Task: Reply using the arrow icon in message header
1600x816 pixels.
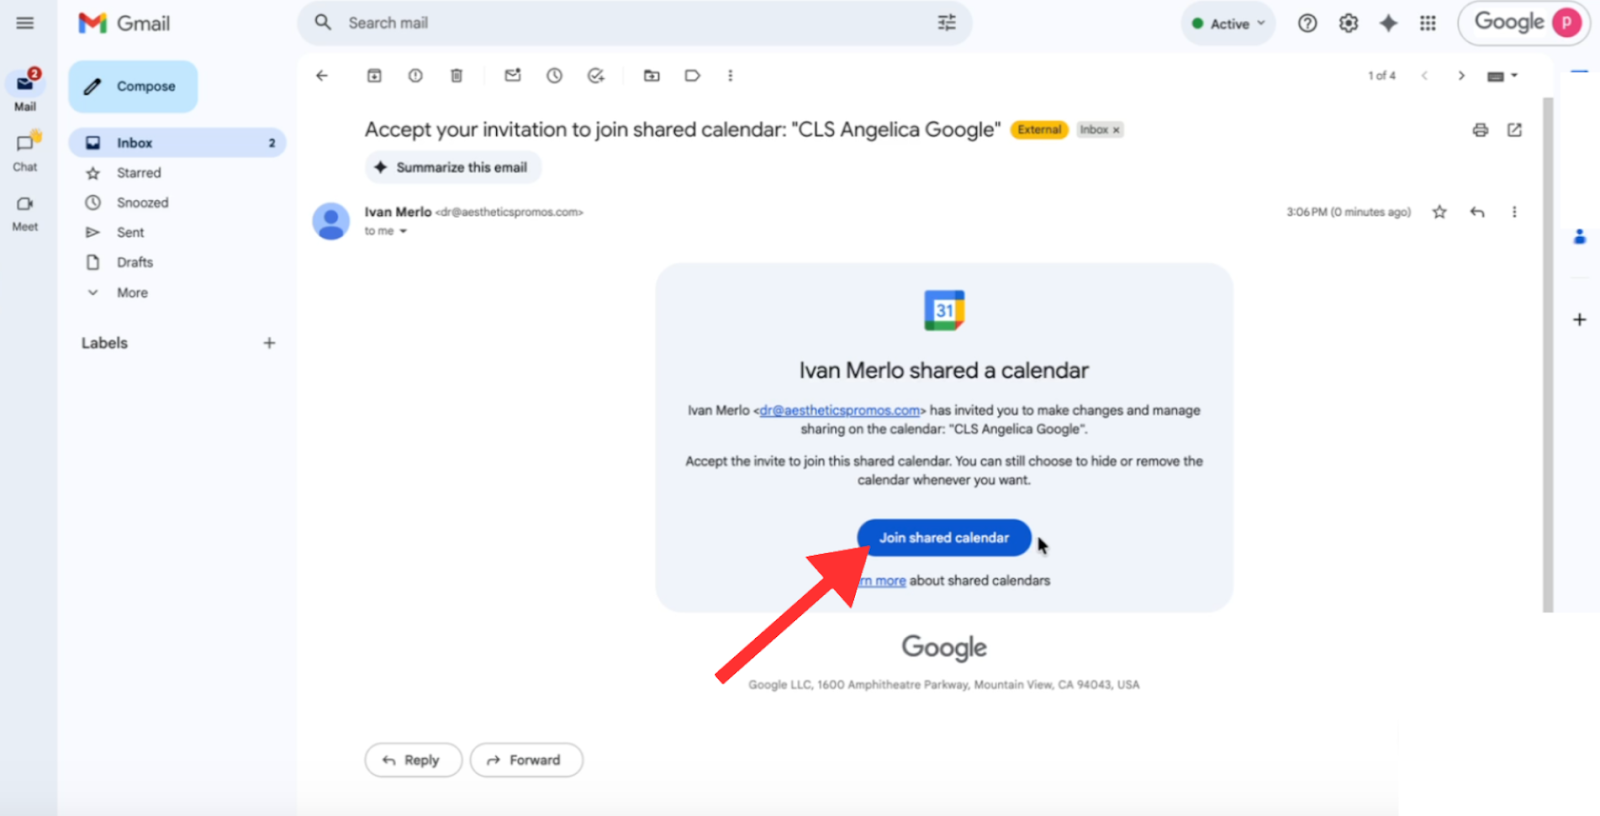Action: (1477, 212)
